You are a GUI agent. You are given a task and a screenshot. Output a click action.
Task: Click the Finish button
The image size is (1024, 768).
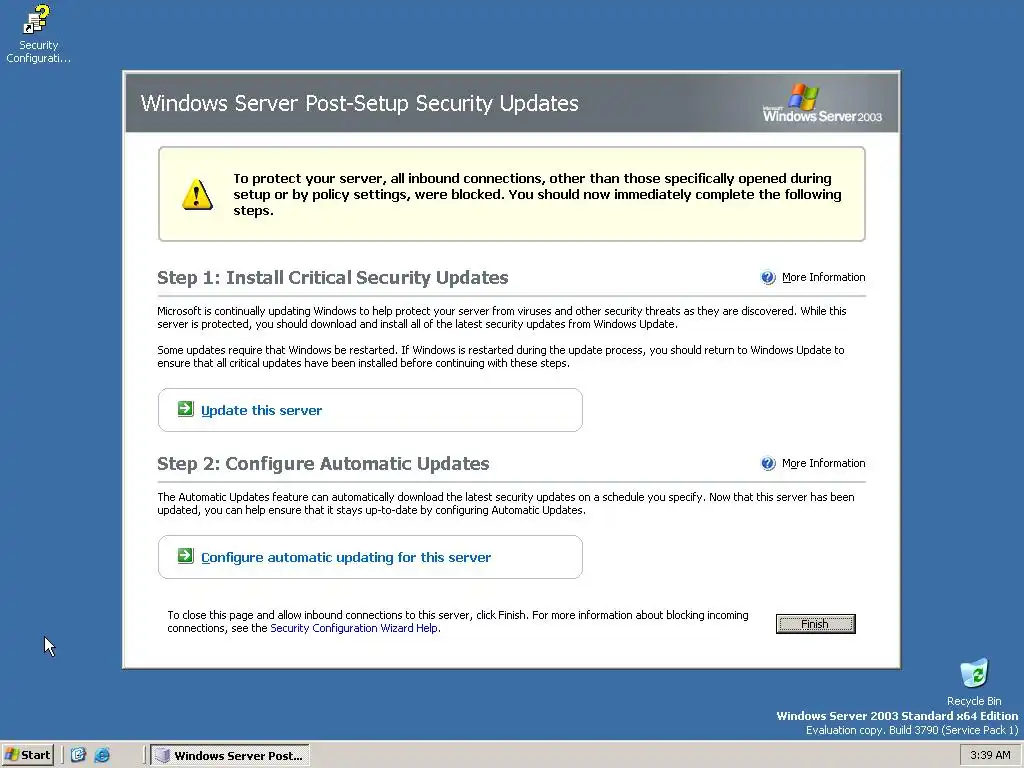click(x=815, y=624)
